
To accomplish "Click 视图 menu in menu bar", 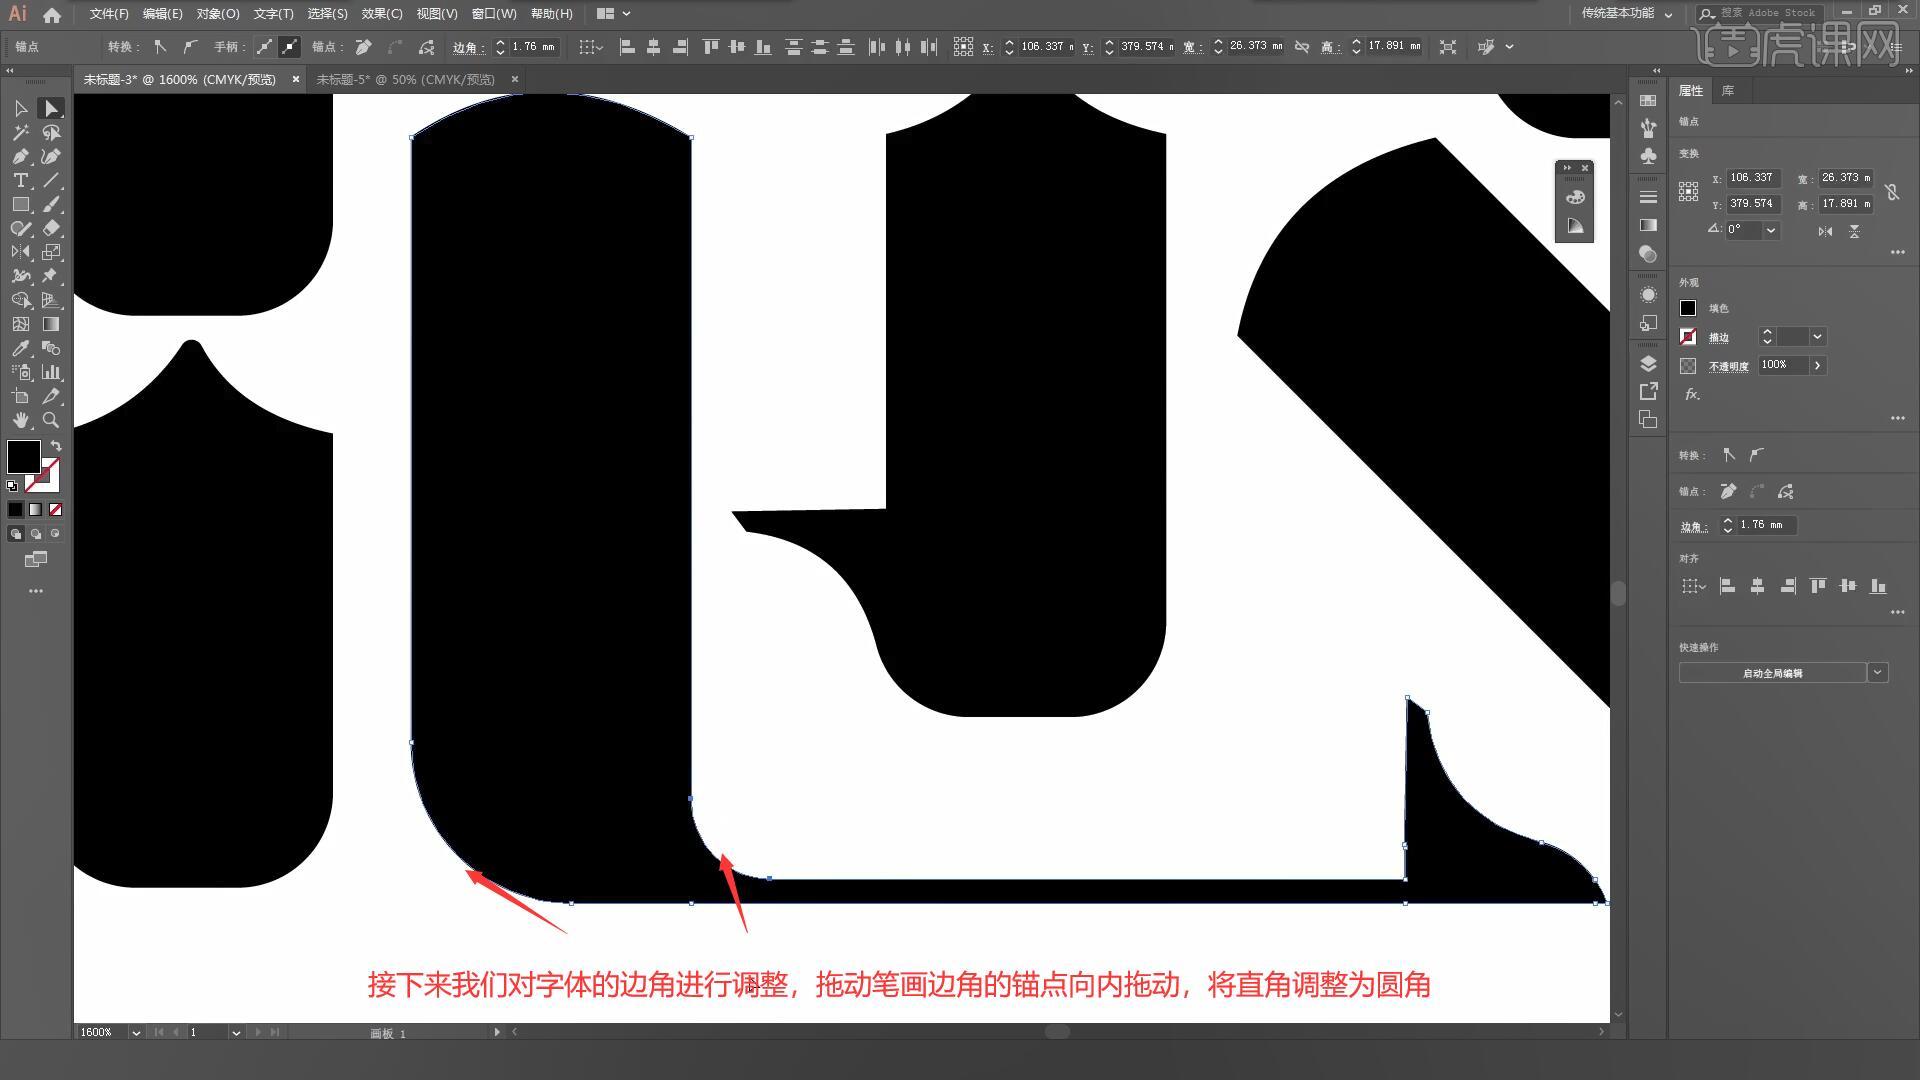I will [x=433, y=13].
